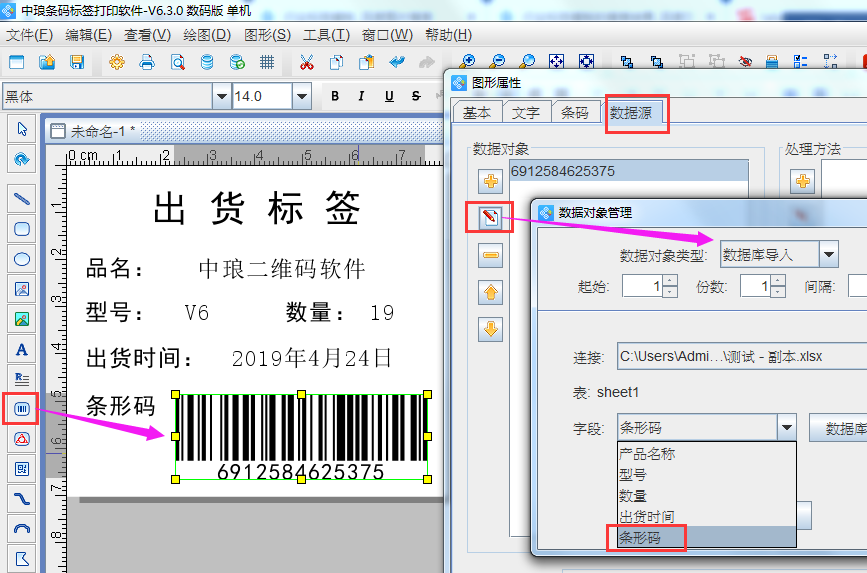This screenshot has height=573, width=867.
Task: Move data object down with arrow button
Action: tap(490, 329)
